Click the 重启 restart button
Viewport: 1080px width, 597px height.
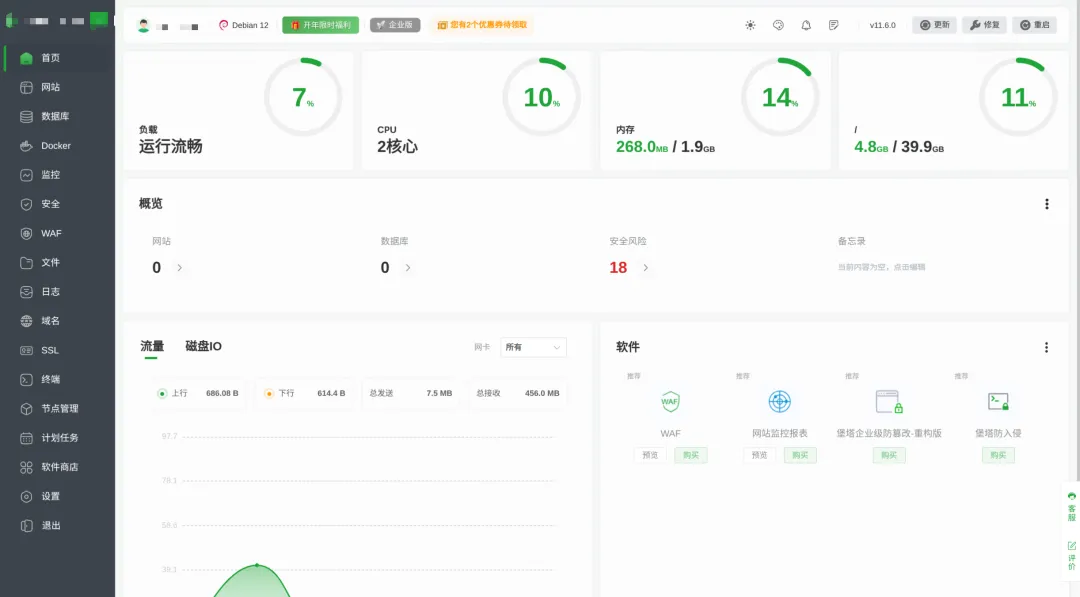pos(1035,25)
